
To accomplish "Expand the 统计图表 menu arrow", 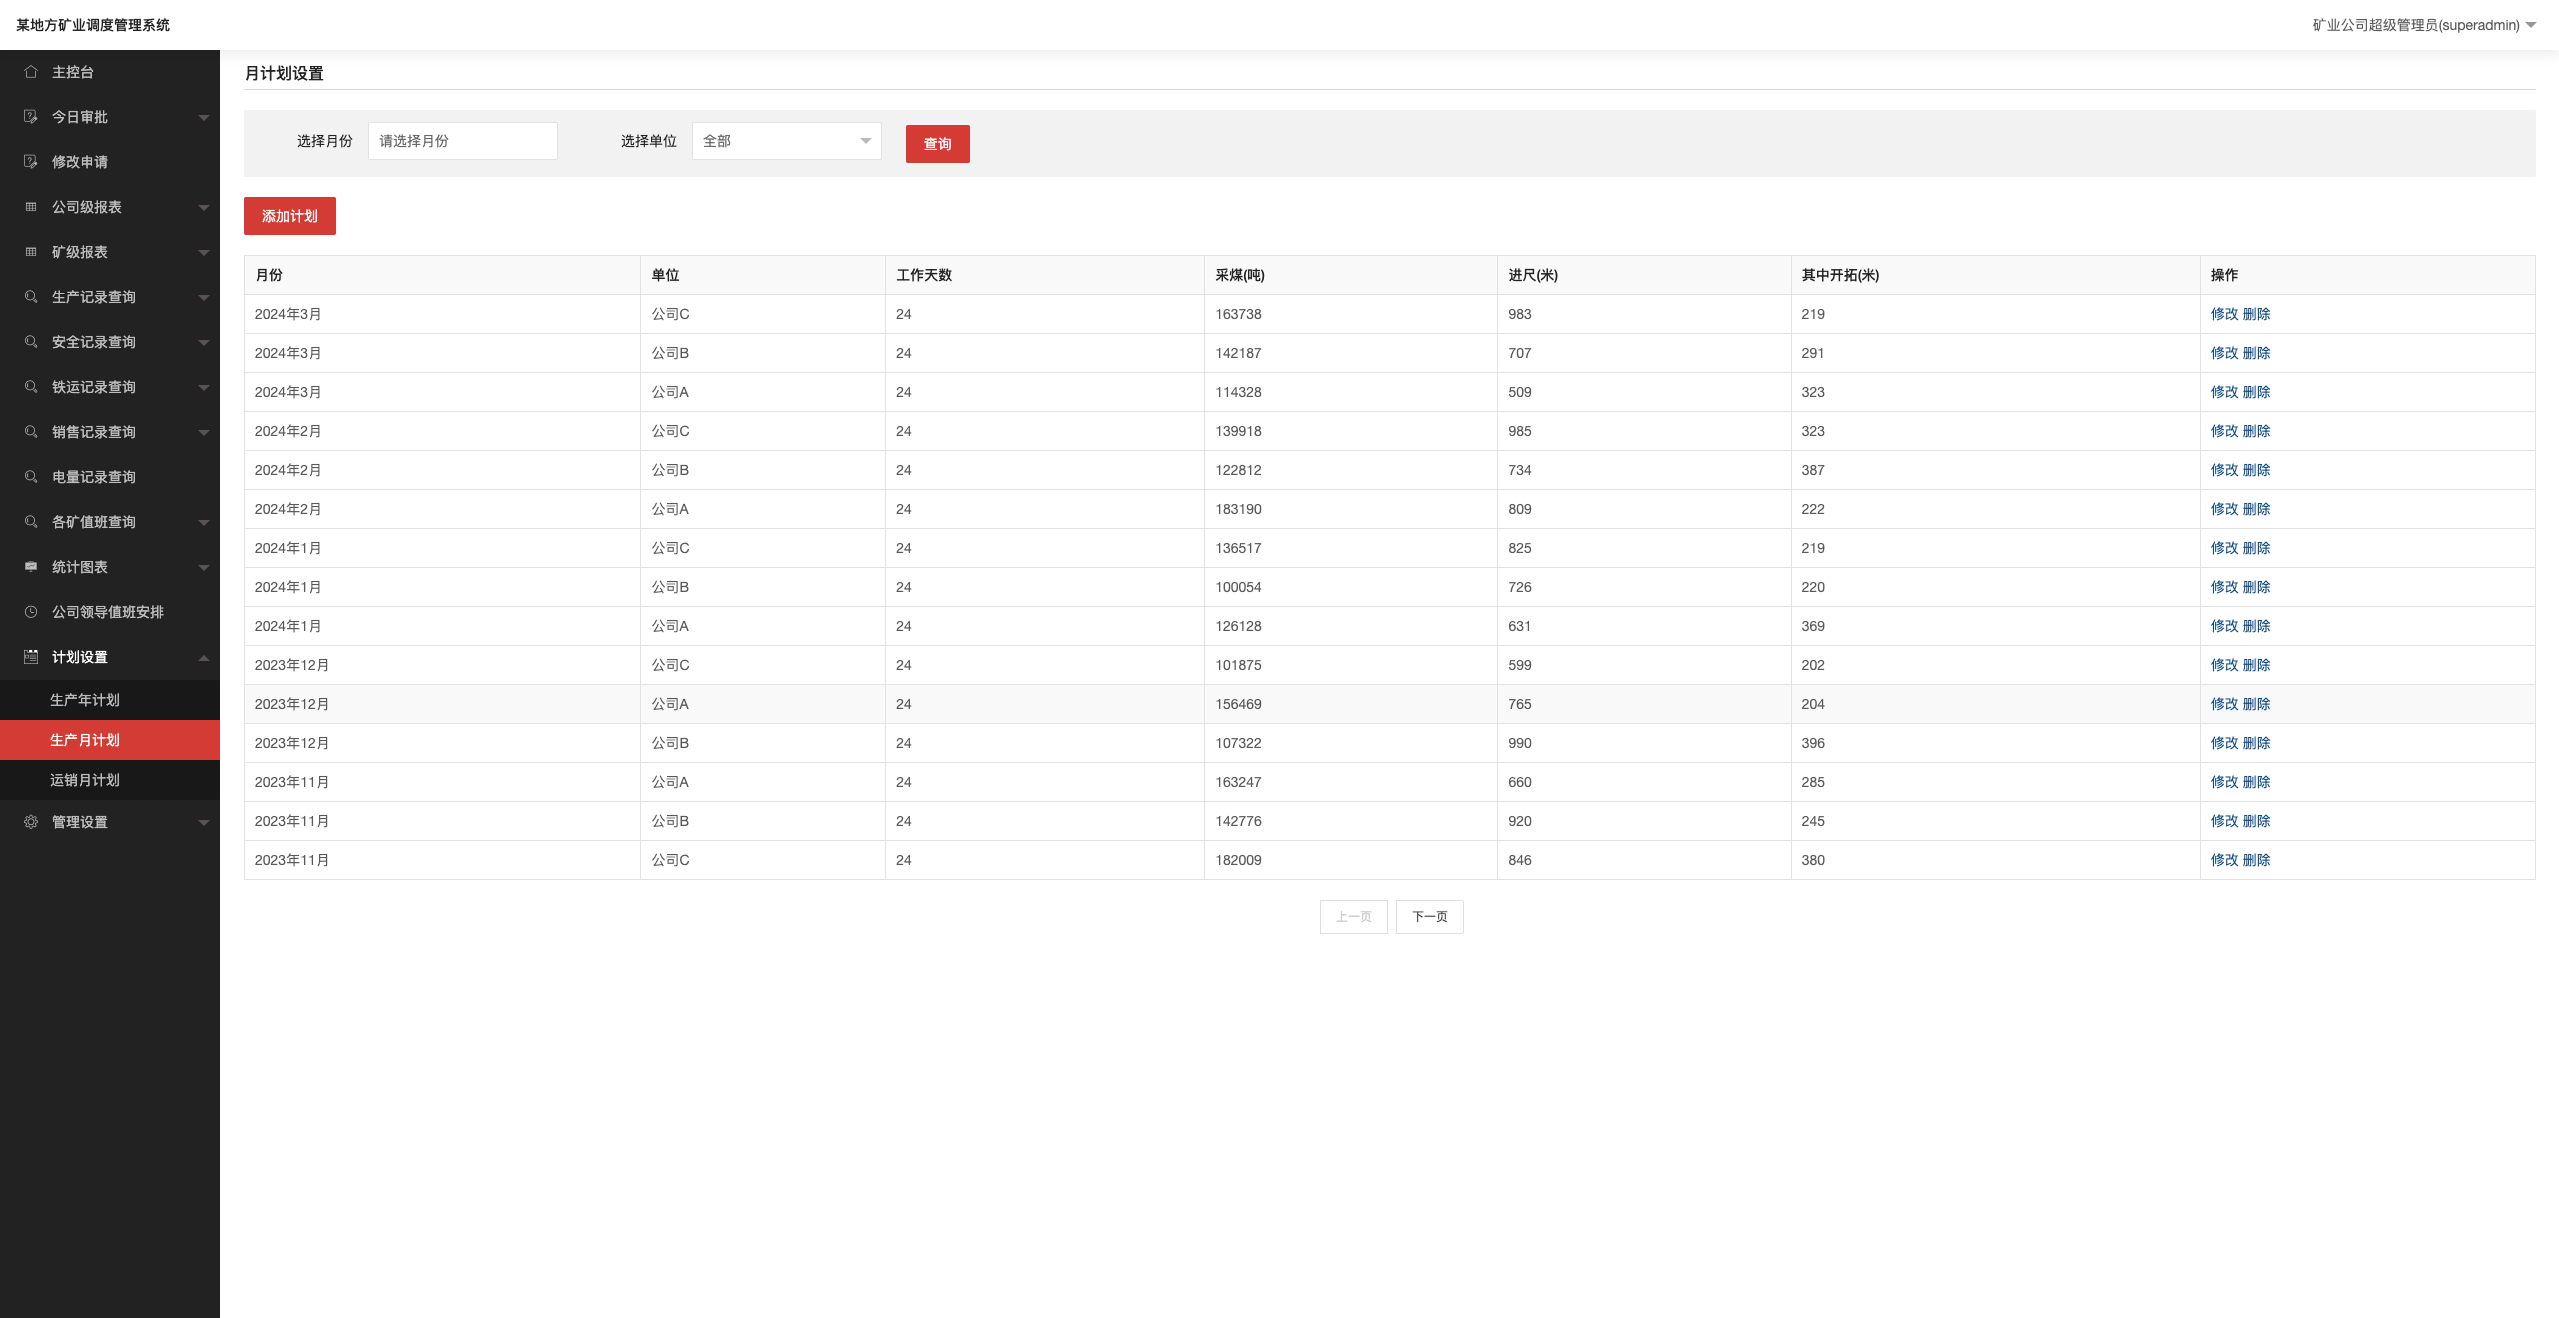I will tap(204, 568).
